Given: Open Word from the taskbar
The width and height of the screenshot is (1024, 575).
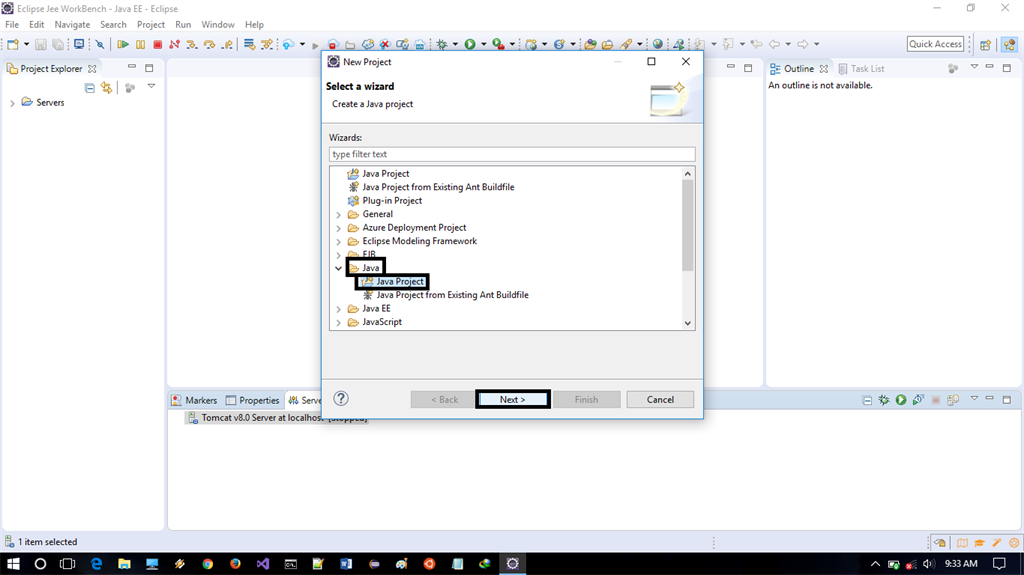Looking at the screenshot, I should [x=346, y=564].
